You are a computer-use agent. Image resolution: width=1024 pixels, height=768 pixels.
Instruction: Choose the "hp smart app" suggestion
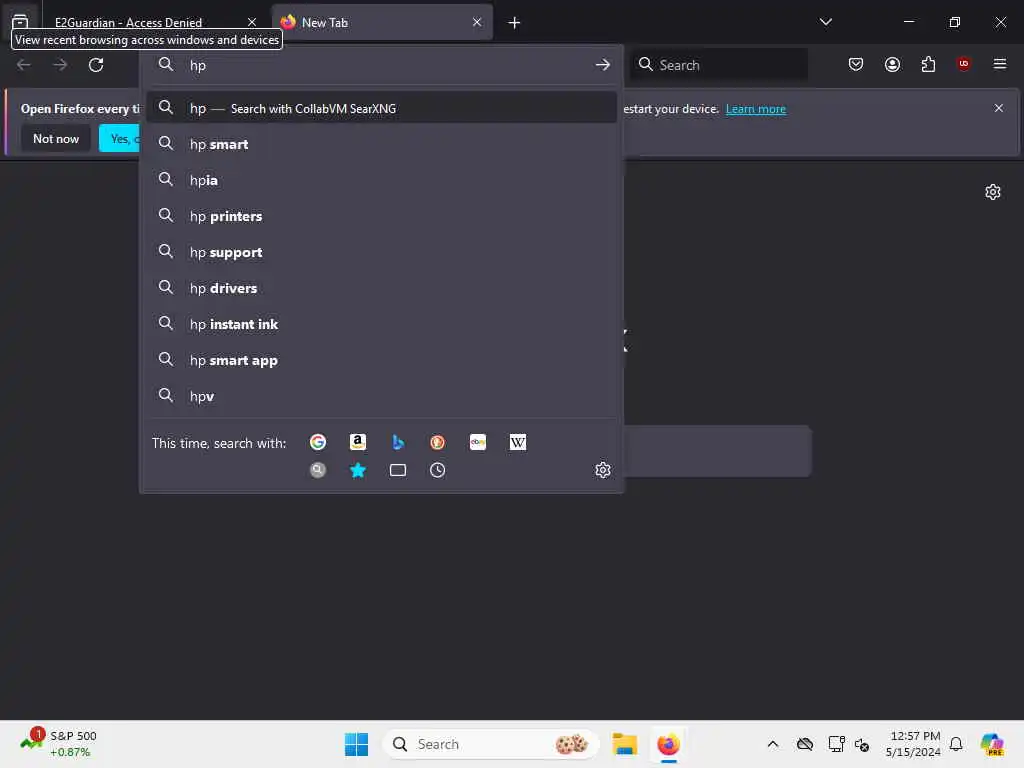pos(381,360)
